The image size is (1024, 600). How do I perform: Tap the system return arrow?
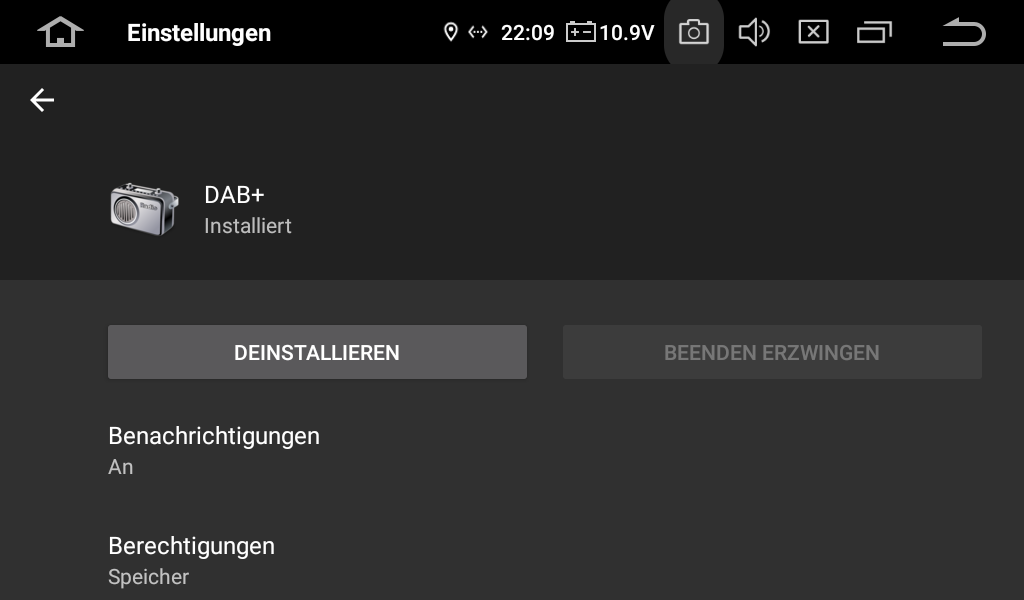[x=964, y=32]
